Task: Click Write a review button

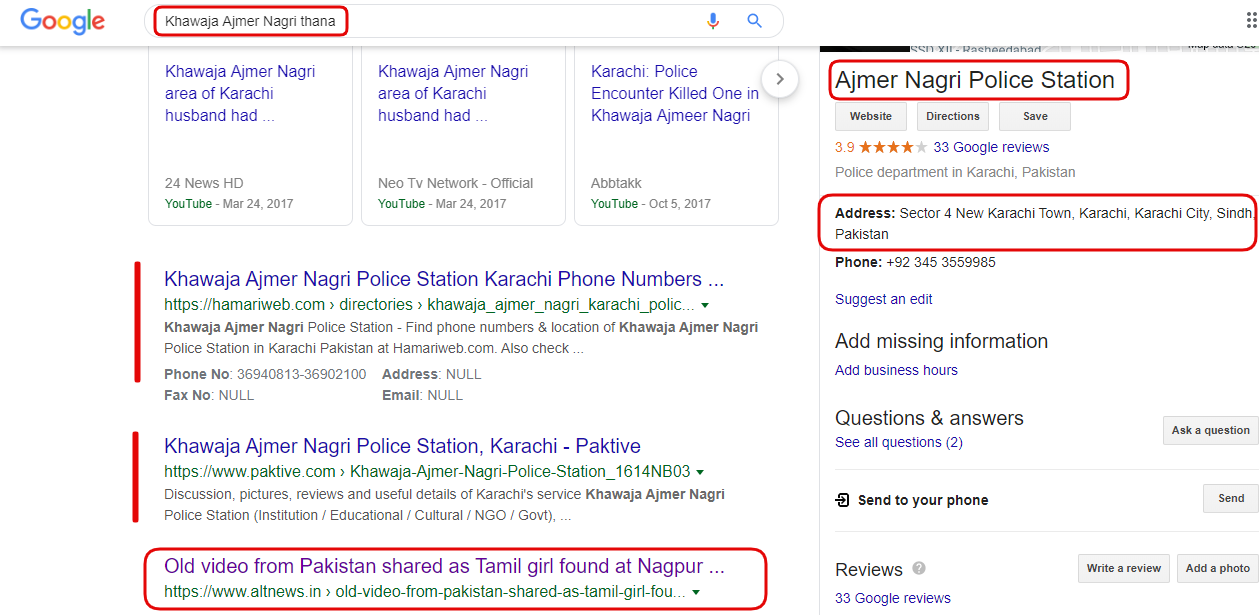Action: [1124, 568]
